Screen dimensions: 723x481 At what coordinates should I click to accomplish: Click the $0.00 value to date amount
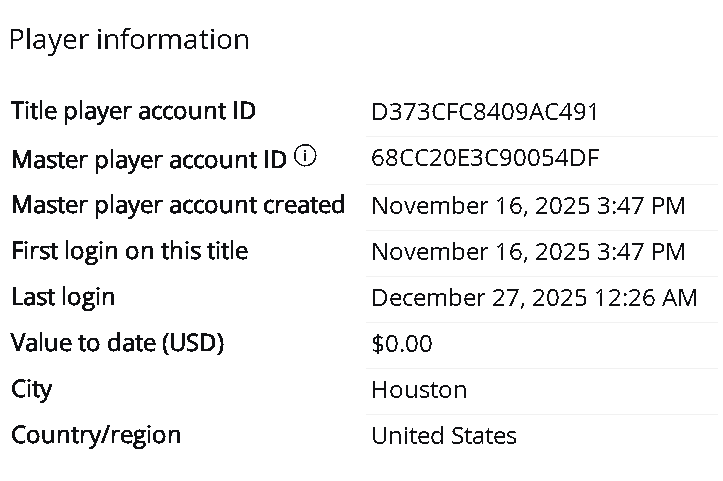coord(402,344)
